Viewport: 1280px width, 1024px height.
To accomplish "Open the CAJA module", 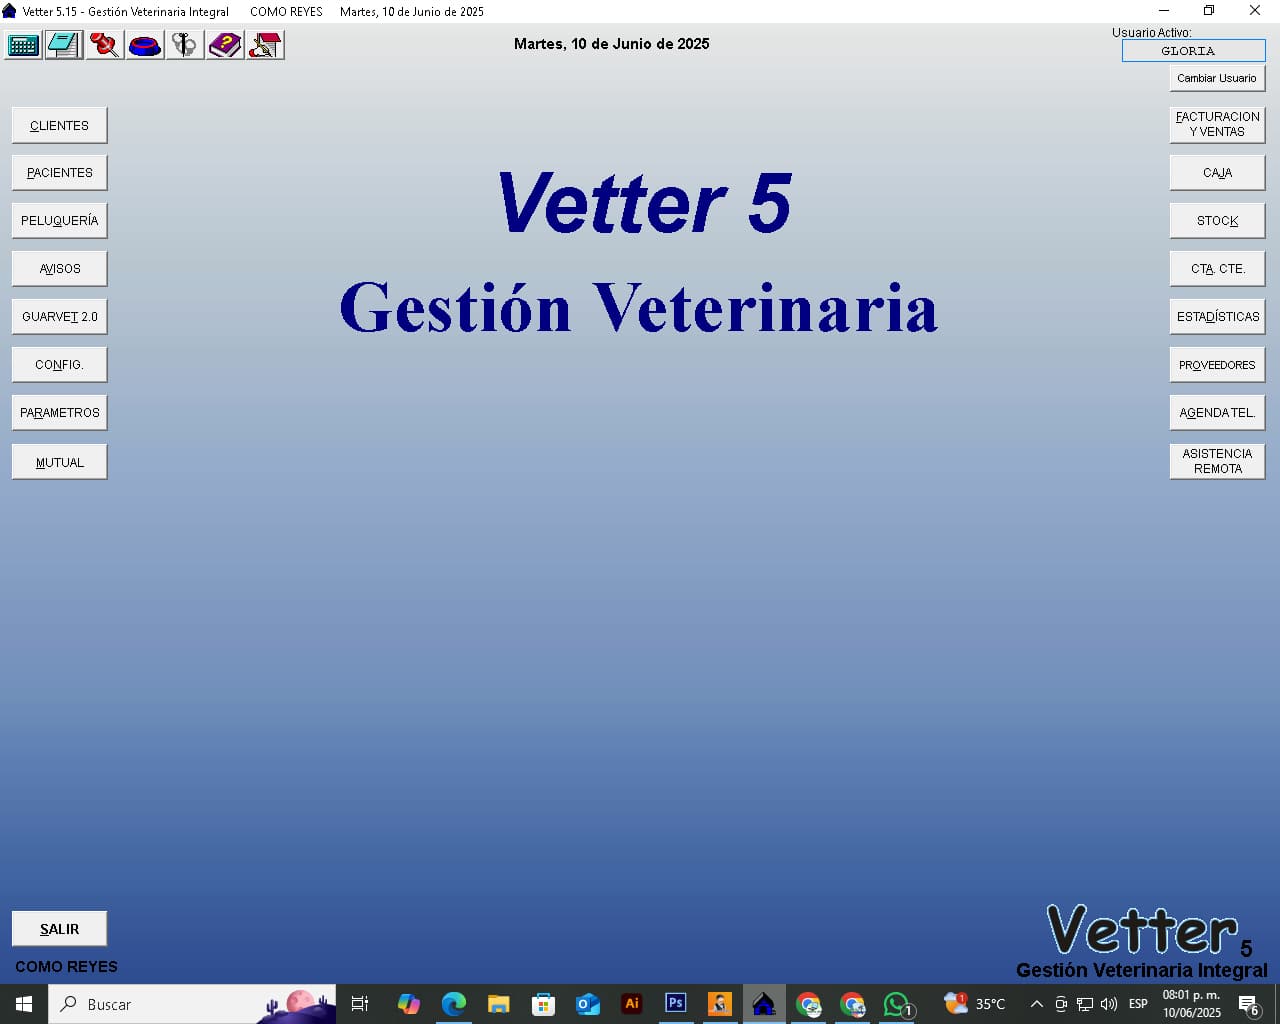I will [x=1217, y=173].
